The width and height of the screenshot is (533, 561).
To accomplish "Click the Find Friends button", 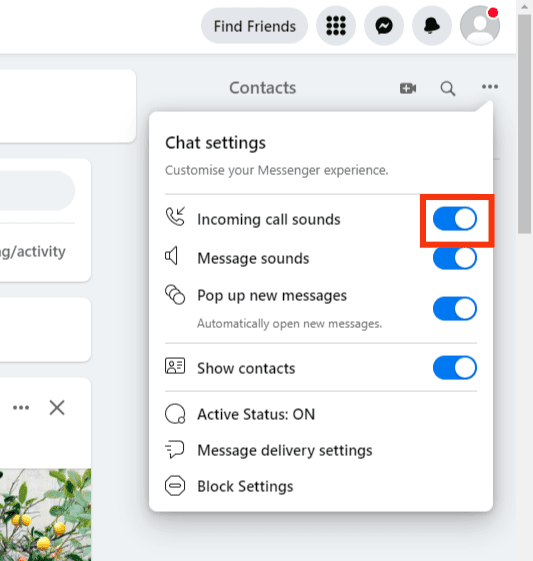I will pyautogui.click(x=254, y=26).
